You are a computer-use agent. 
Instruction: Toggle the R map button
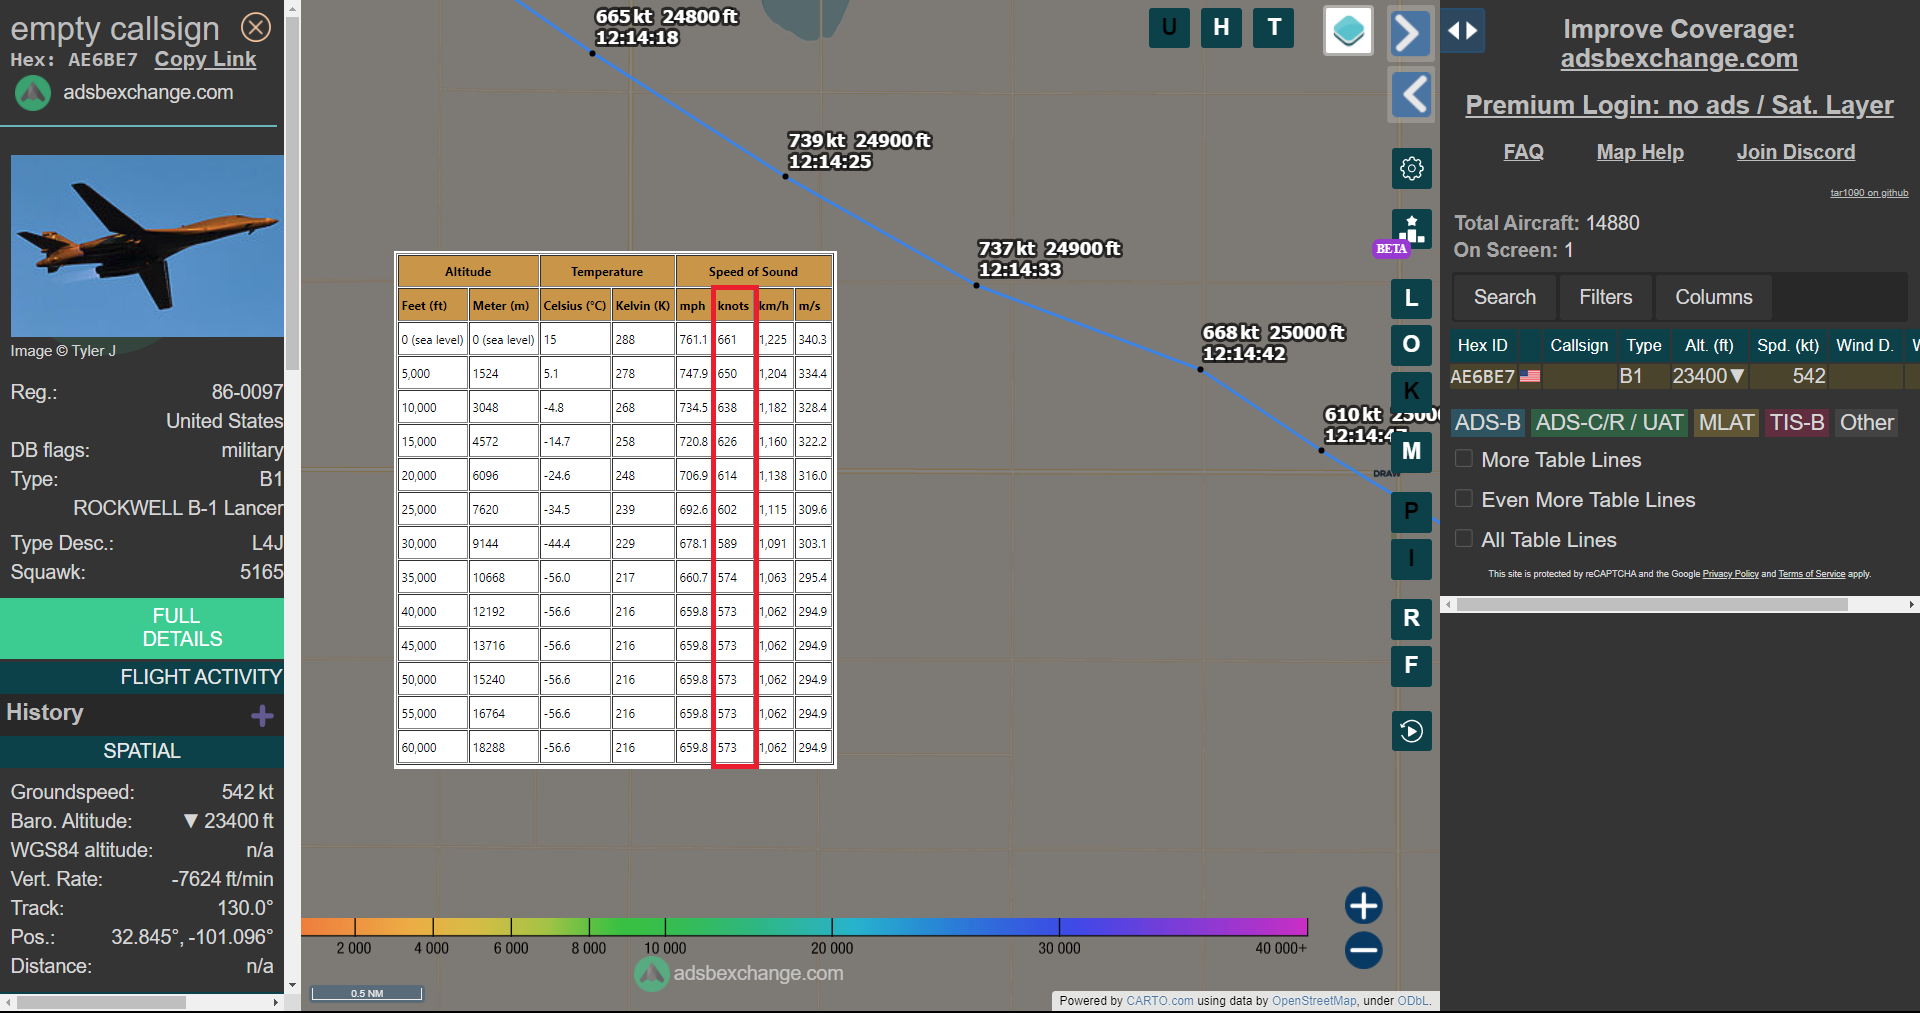1411,618
